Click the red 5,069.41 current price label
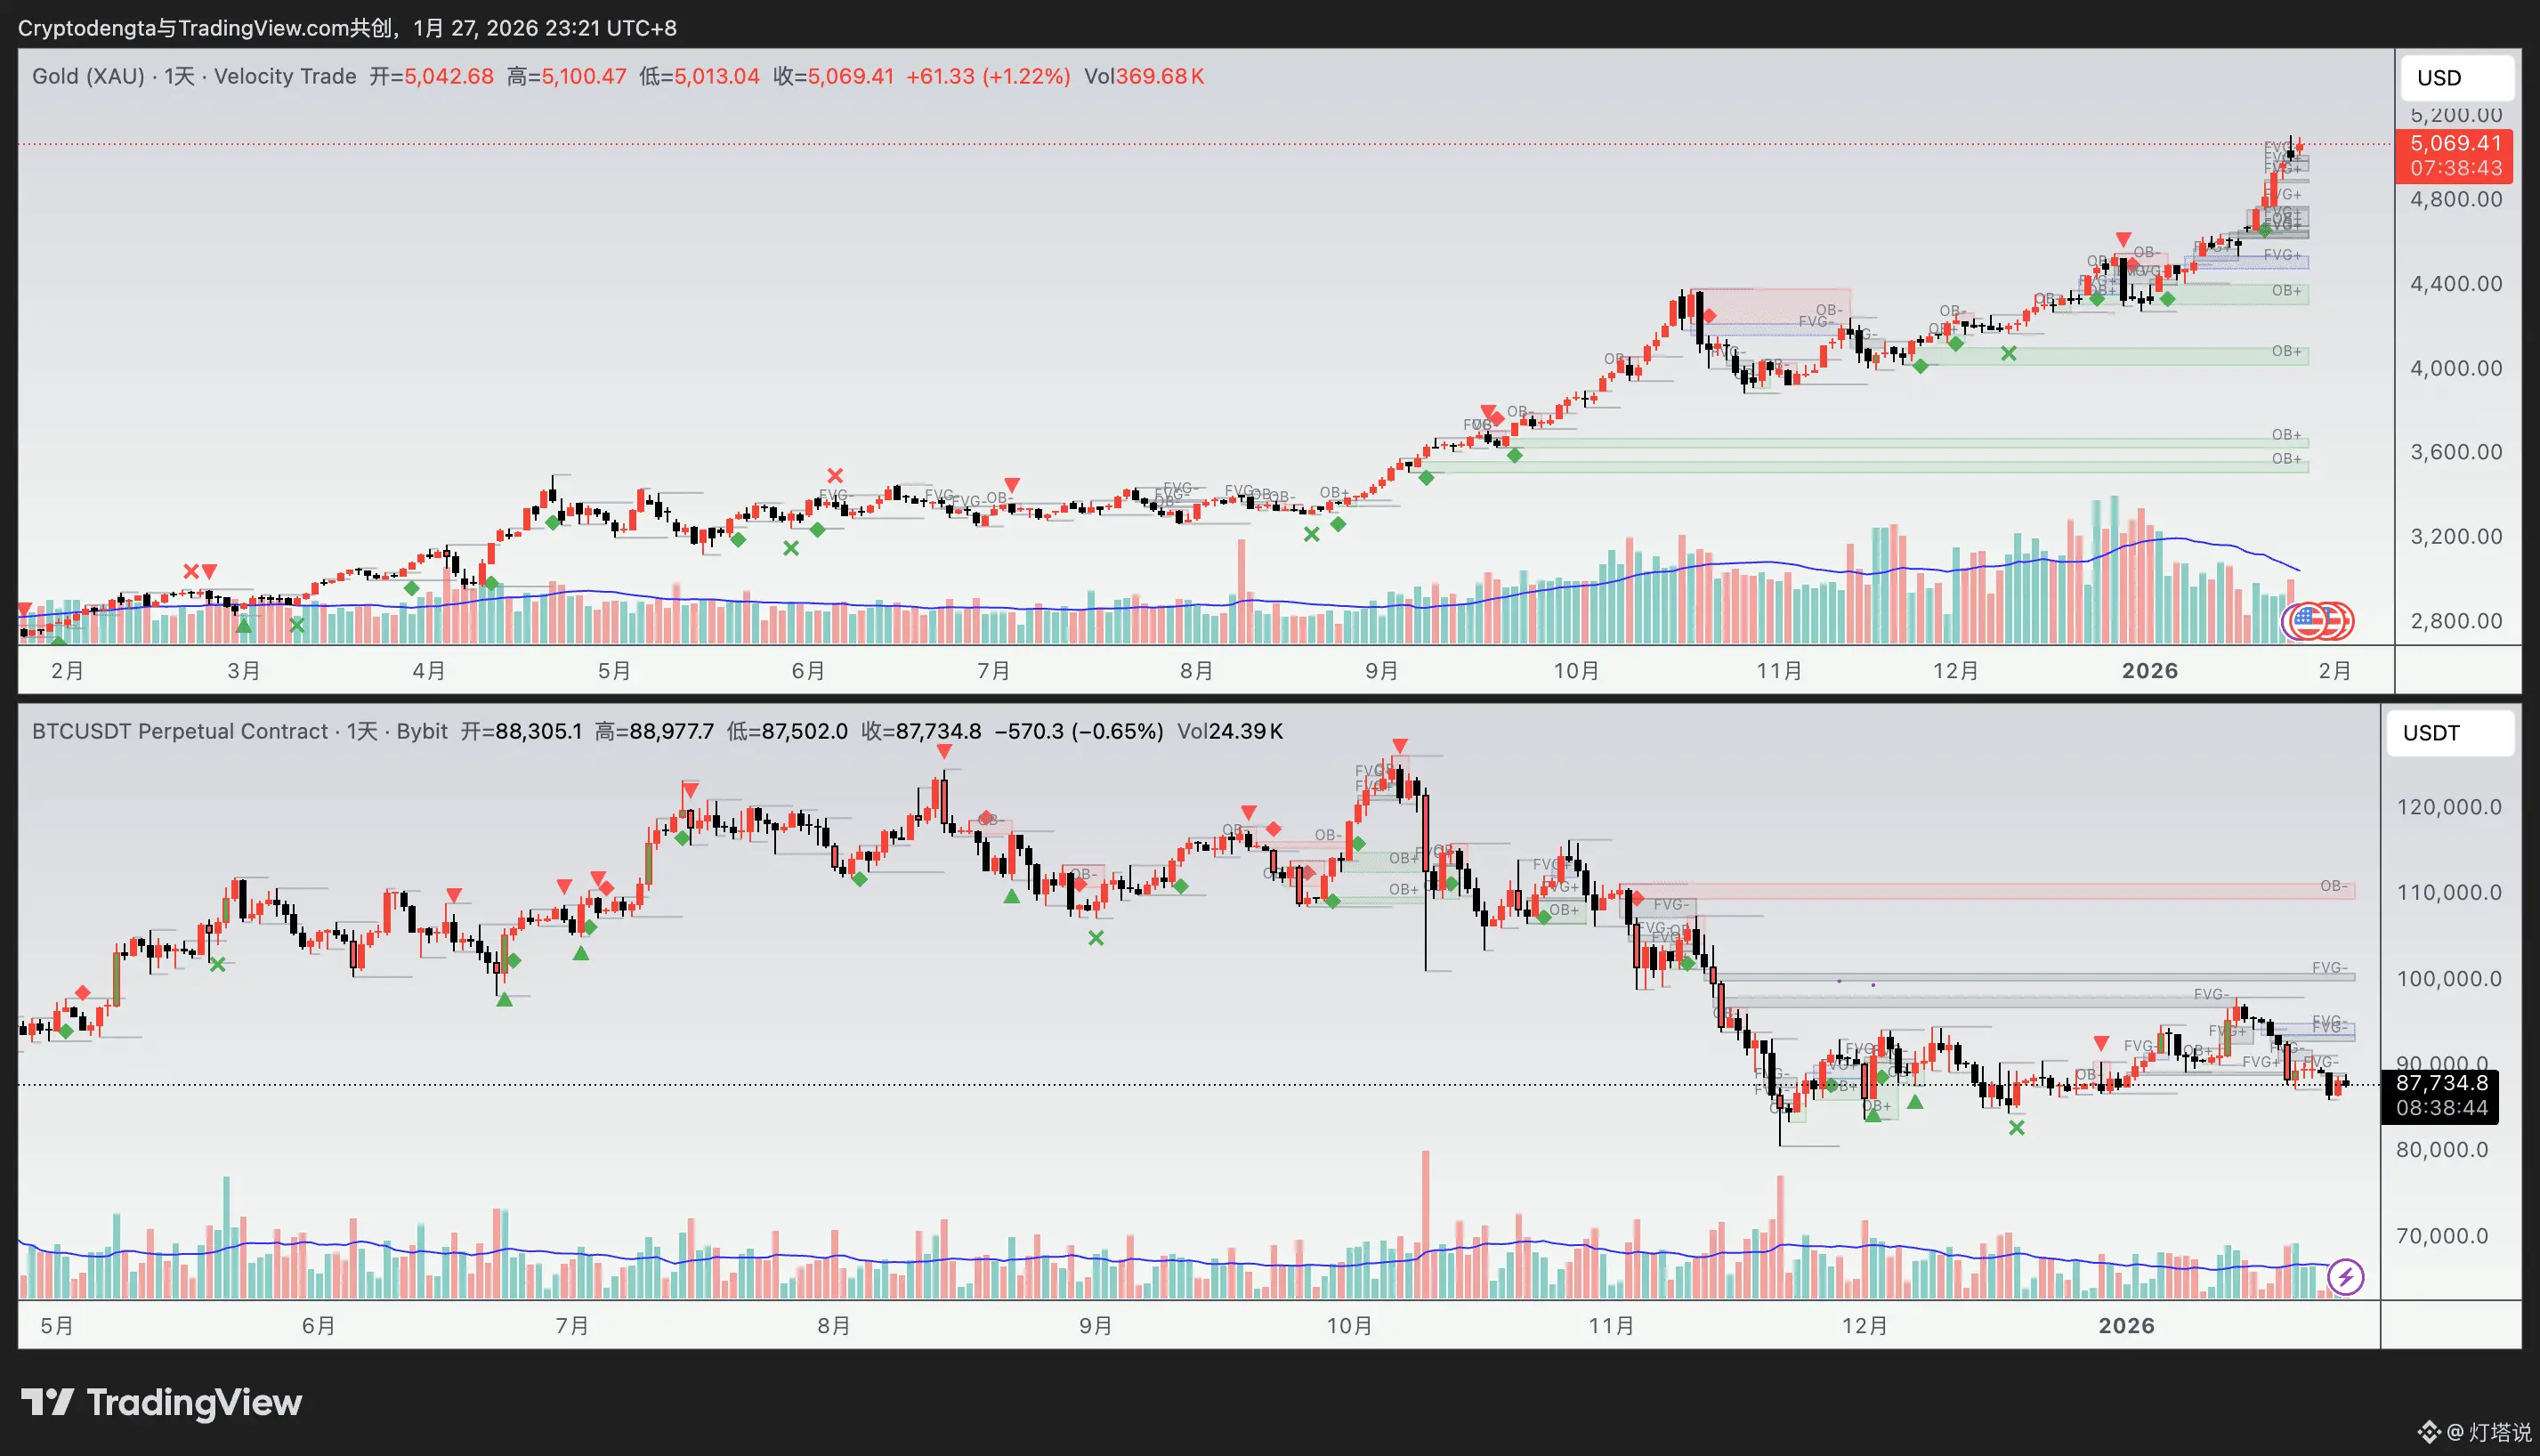 (2455, 144)
